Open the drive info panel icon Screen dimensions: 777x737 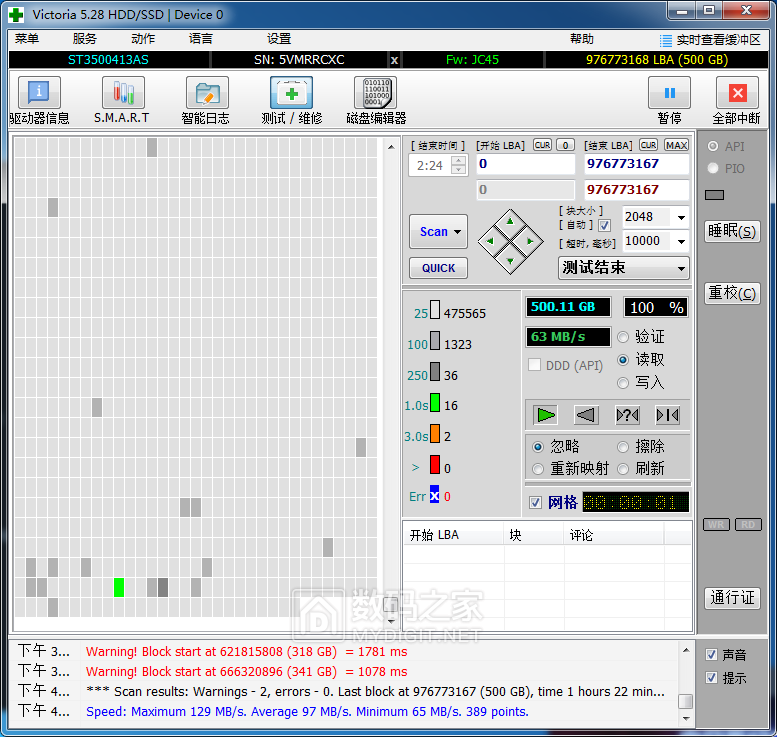[x=39, y=92]
